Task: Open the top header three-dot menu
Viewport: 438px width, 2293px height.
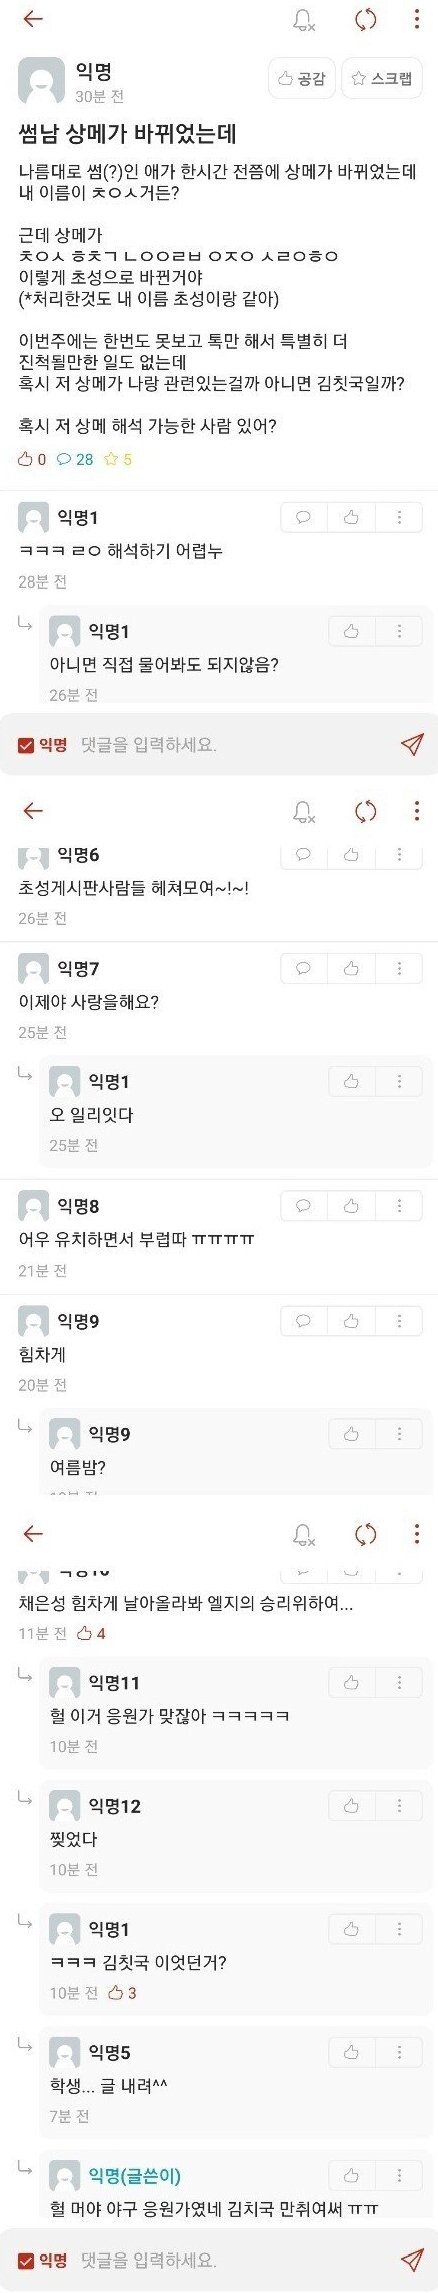Action: click(417, 19)
